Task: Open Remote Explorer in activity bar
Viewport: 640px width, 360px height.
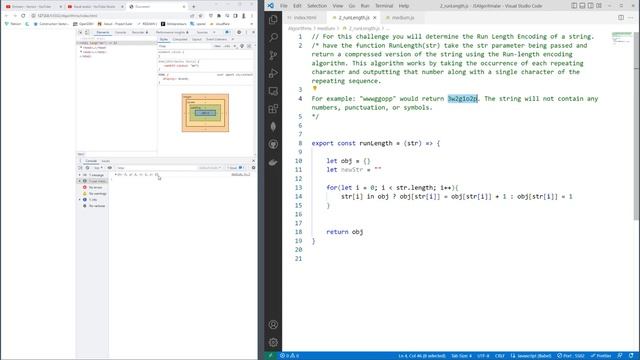Action: [x=273, y=91]
